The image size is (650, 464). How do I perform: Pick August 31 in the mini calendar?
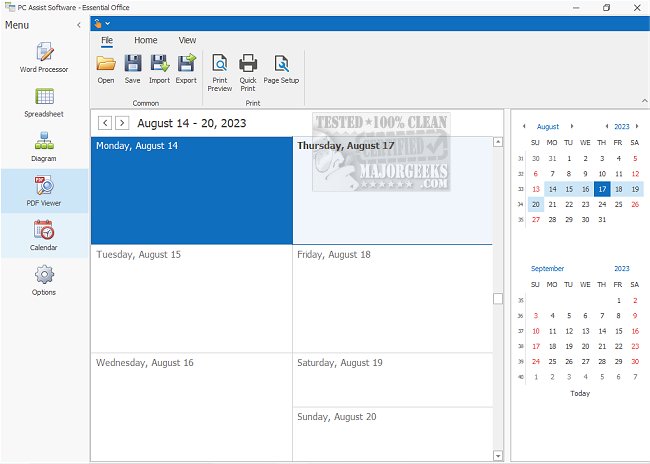[x=602, y=220]
